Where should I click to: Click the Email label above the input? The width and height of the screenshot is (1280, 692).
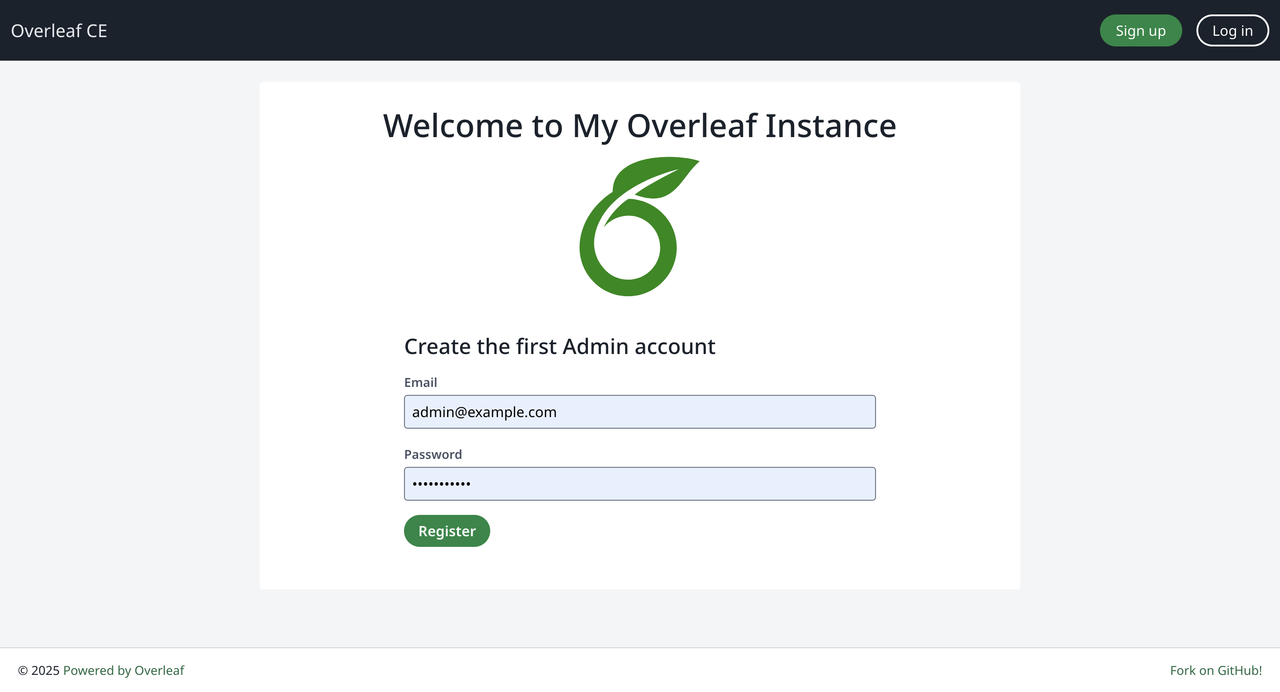tap(420, 382)
